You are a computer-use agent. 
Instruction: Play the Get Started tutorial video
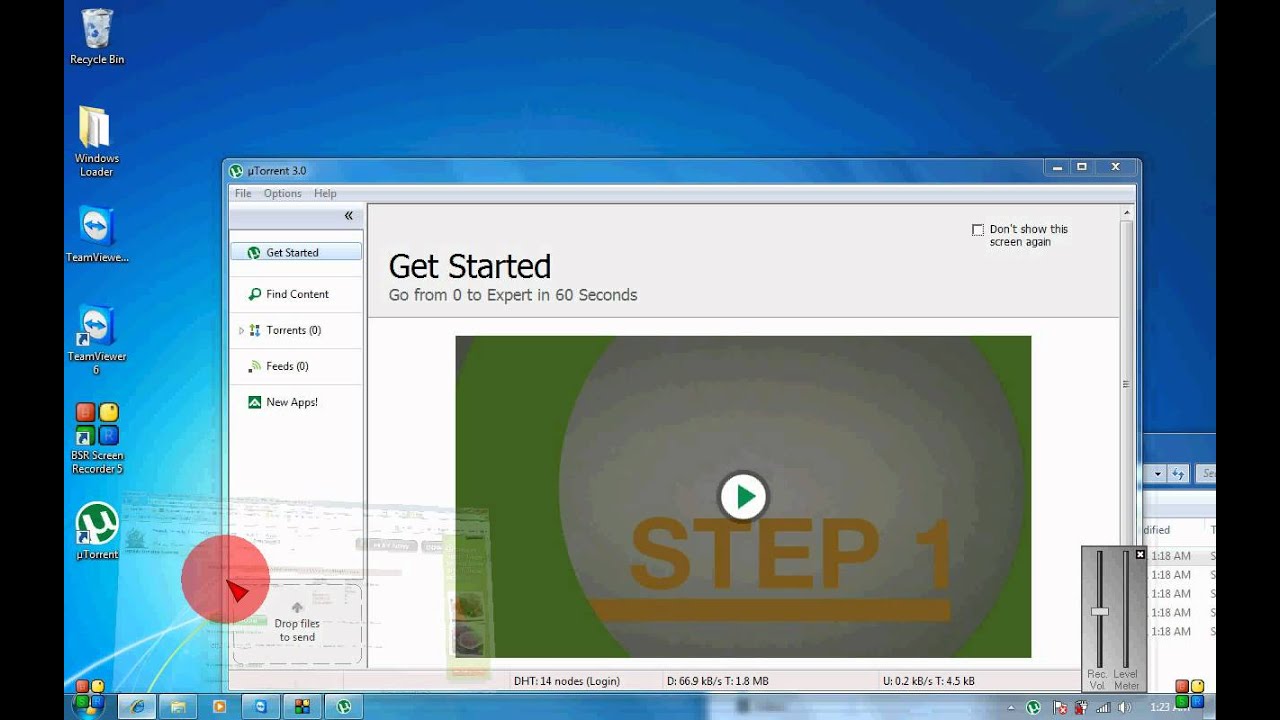(743, 496)
